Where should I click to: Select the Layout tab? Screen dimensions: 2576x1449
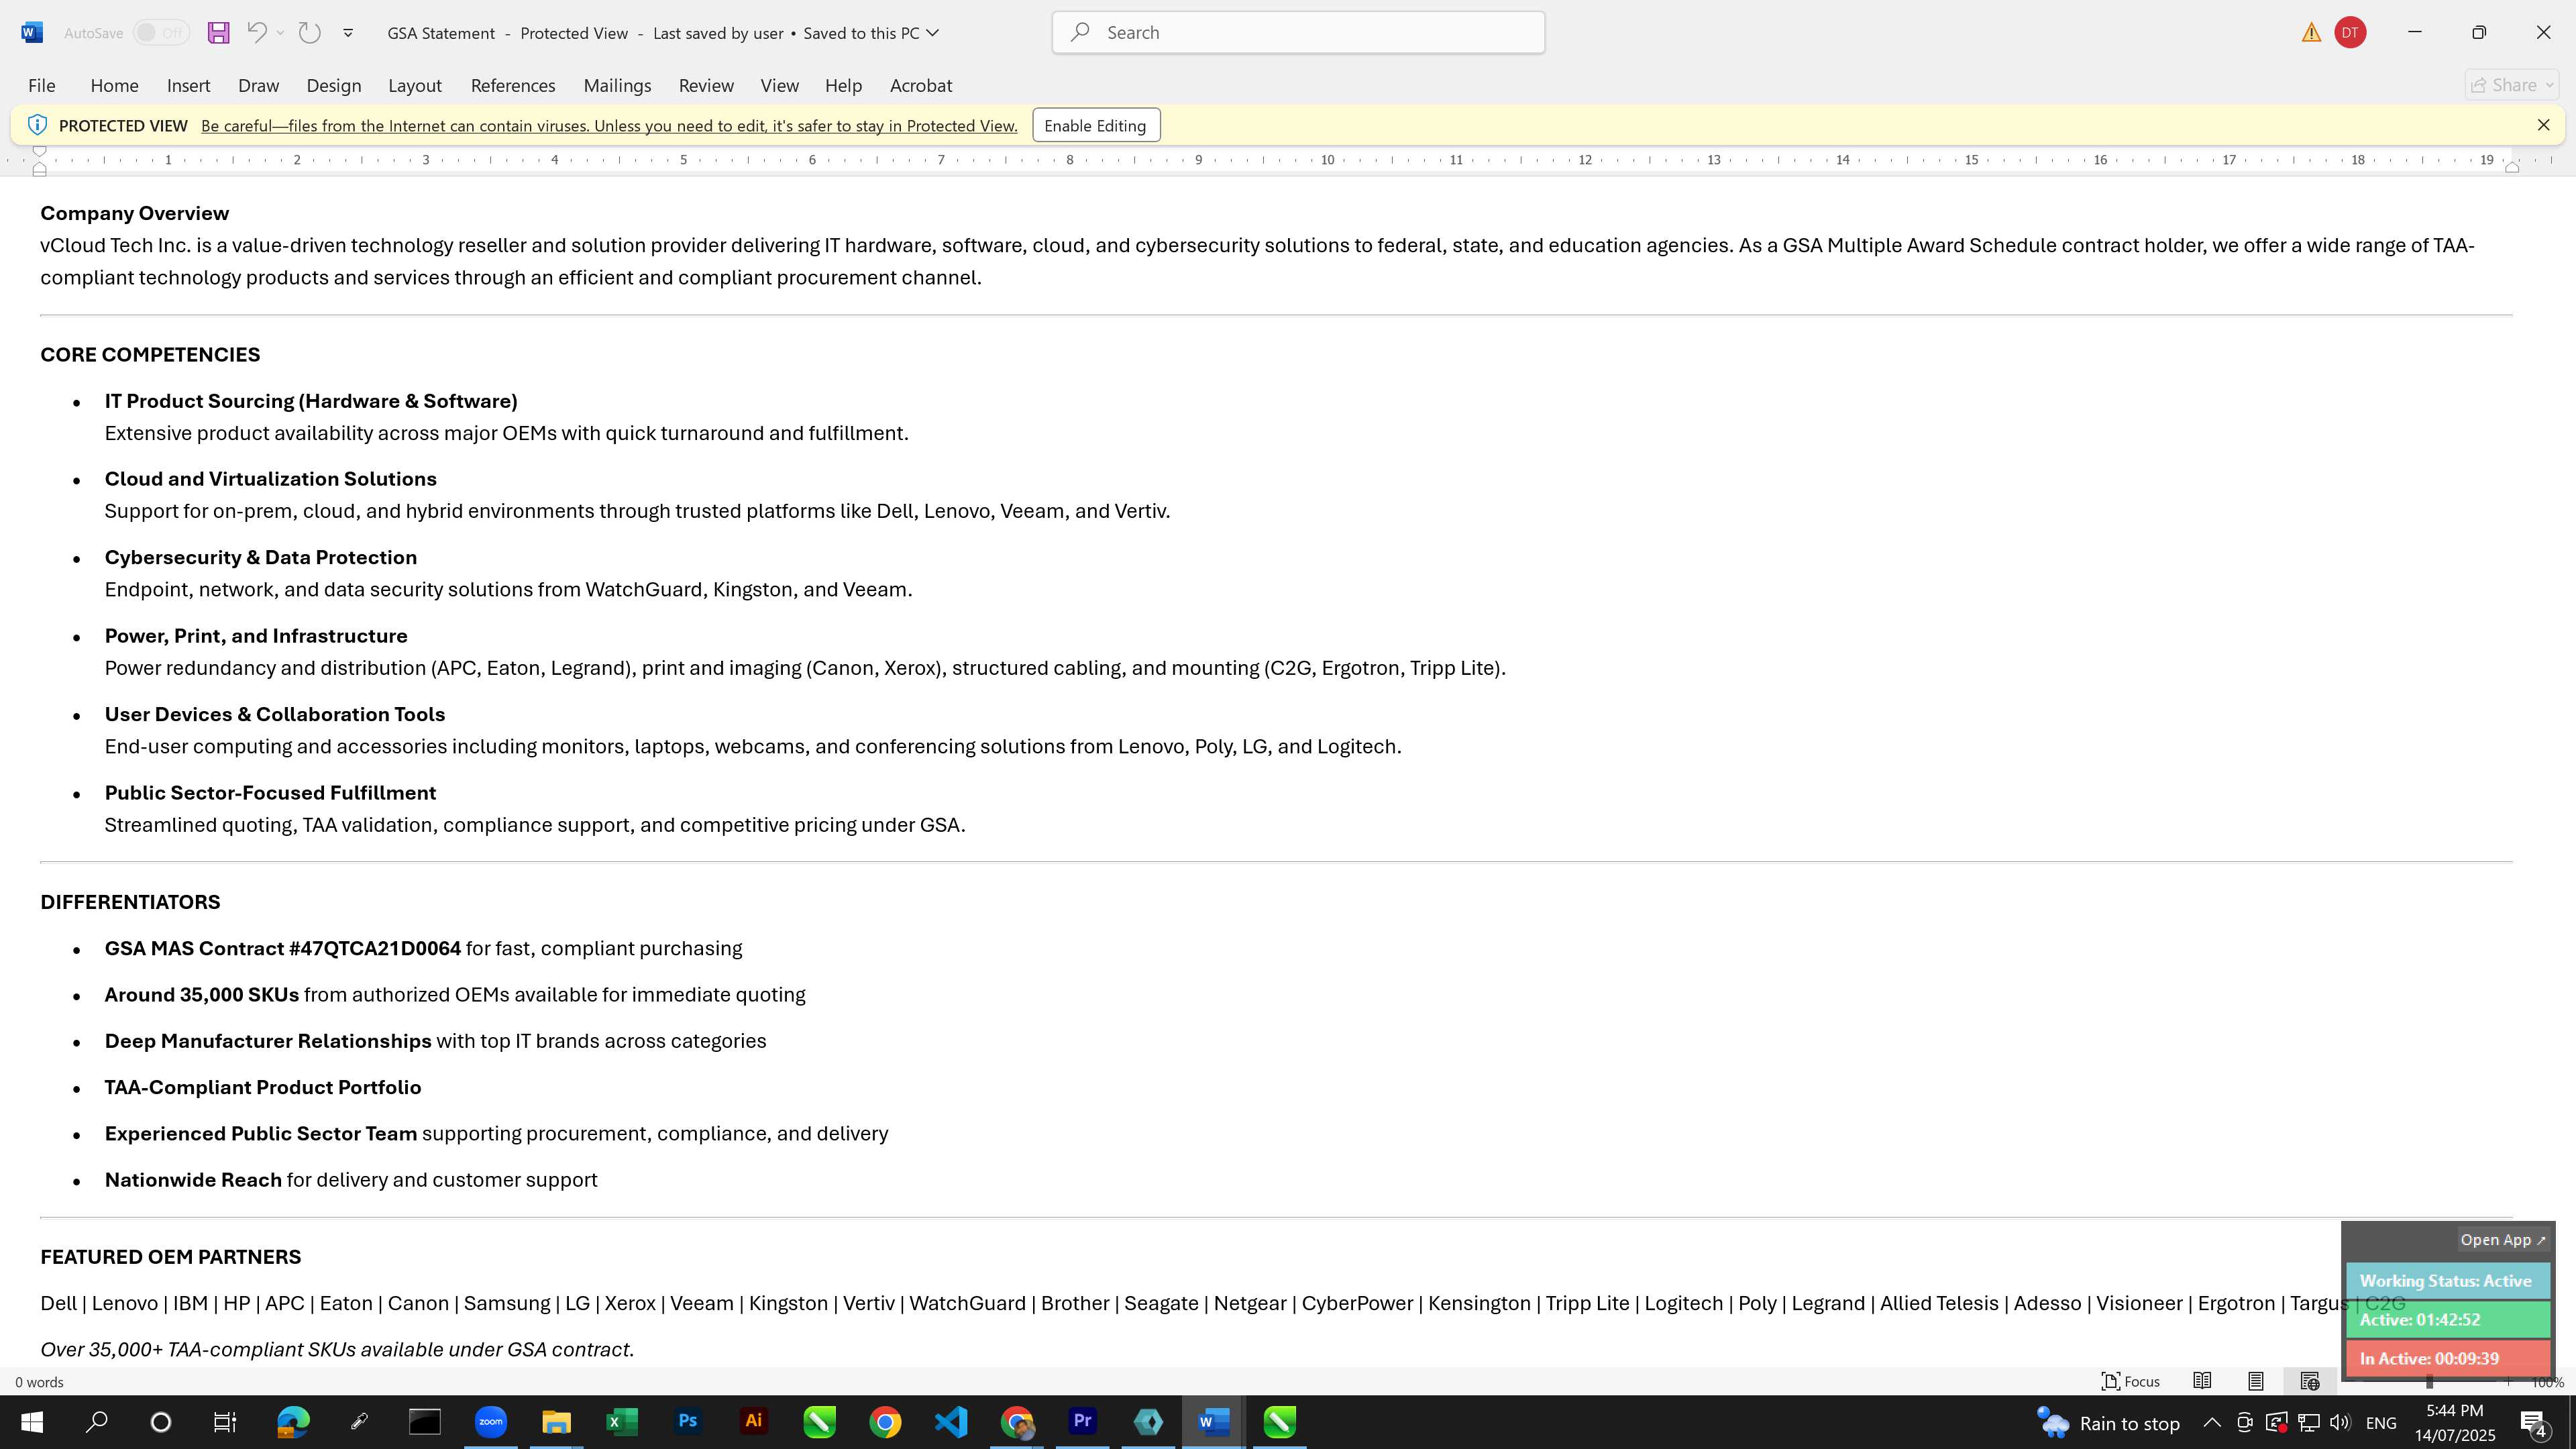pyautogui.click(x=415, y=85)
